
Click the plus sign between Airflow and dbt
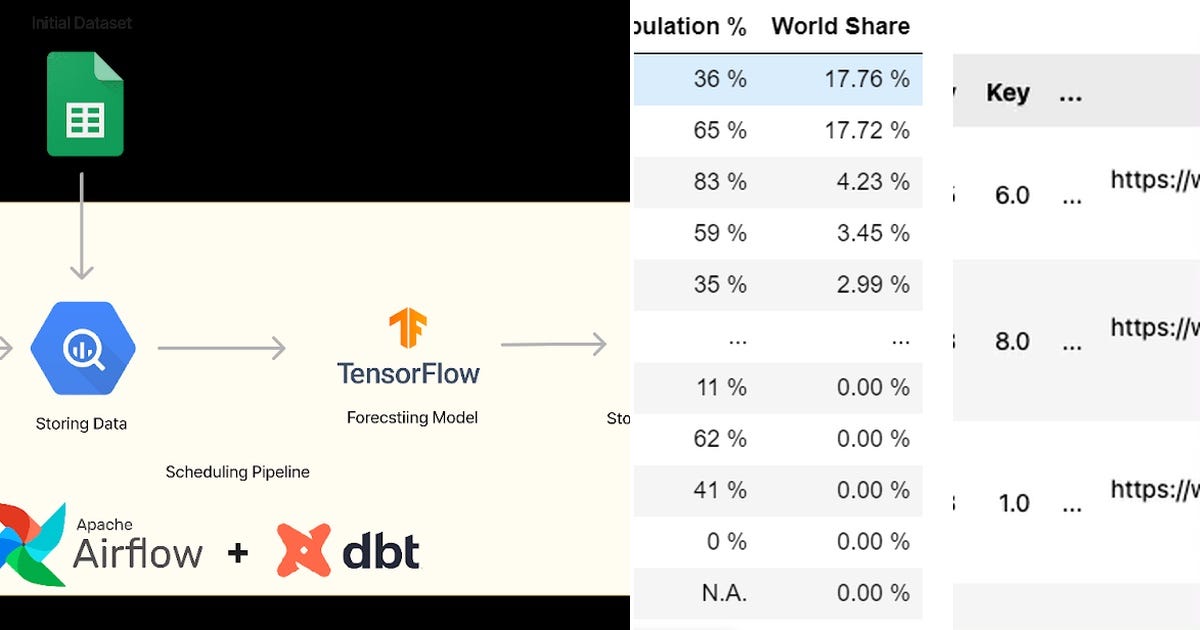237,551
